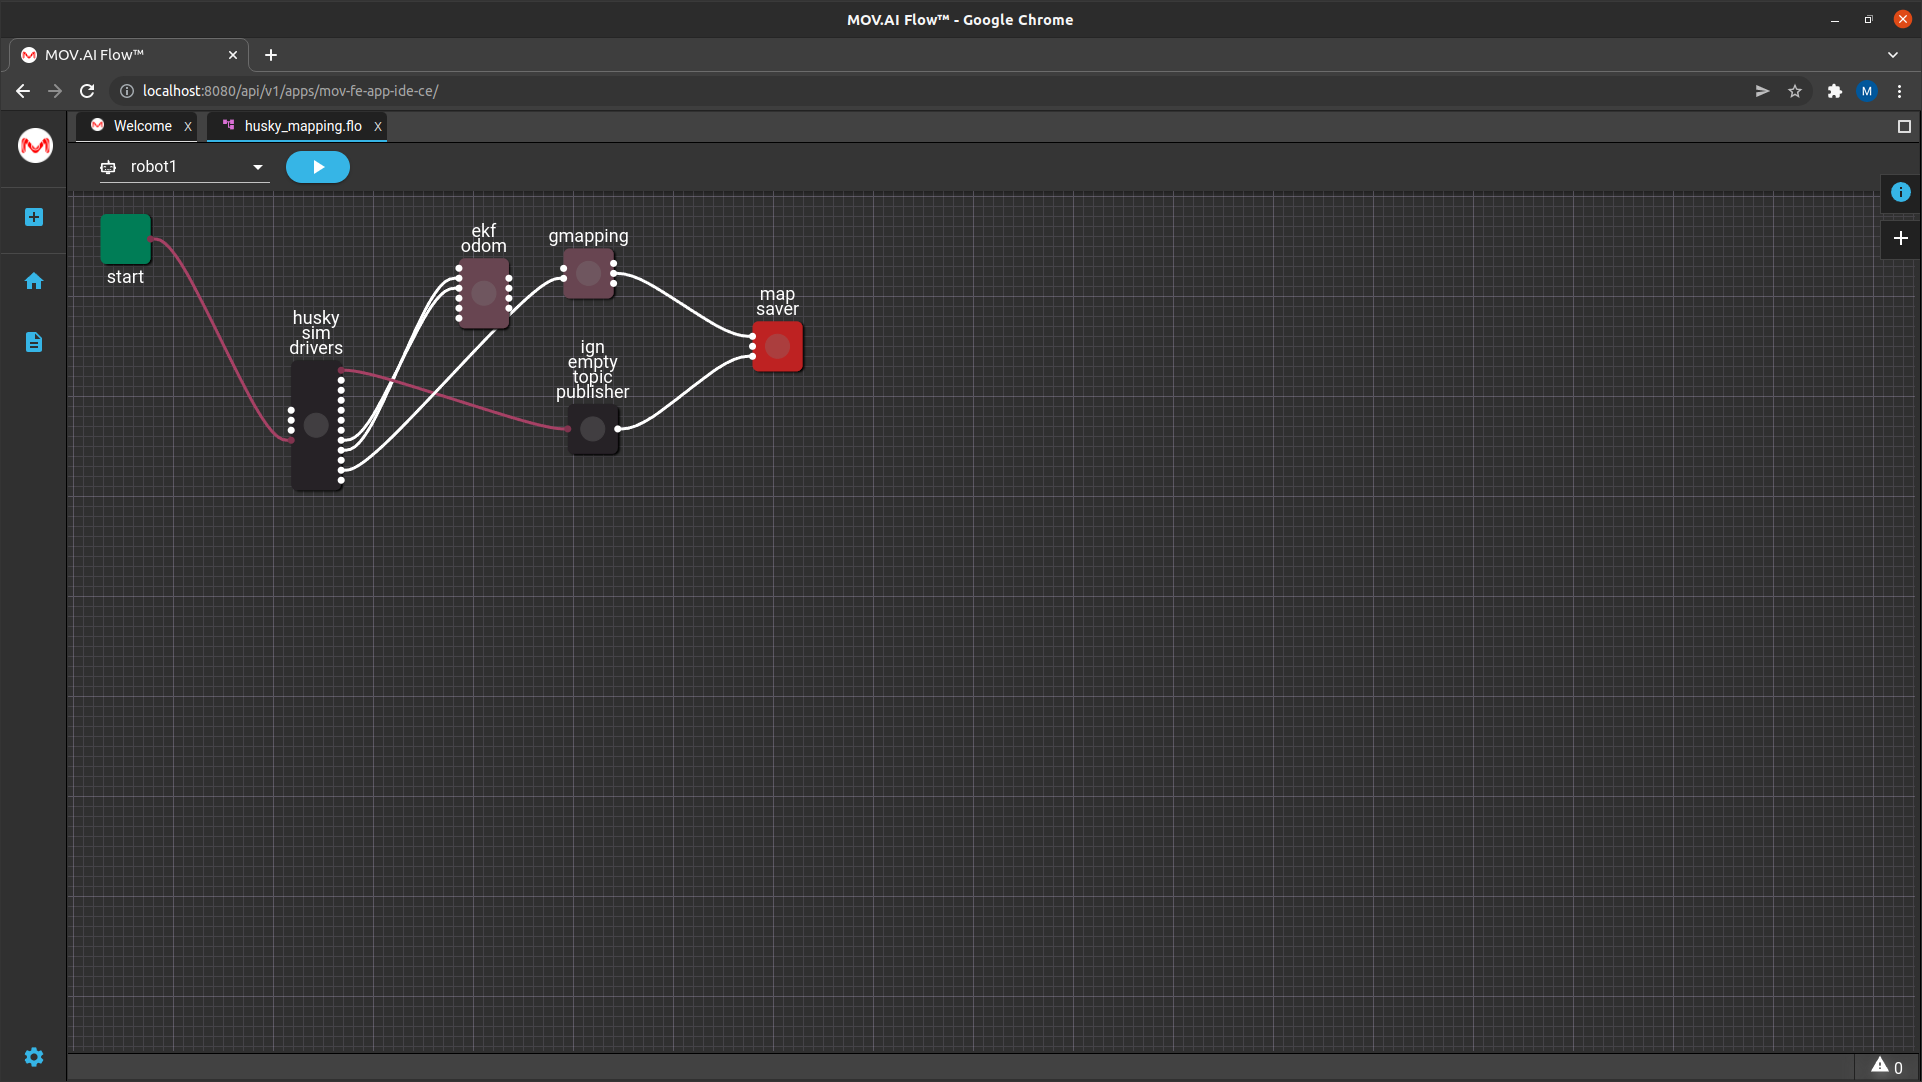Click the MOV.AI logo icon

tap(35, 146)
